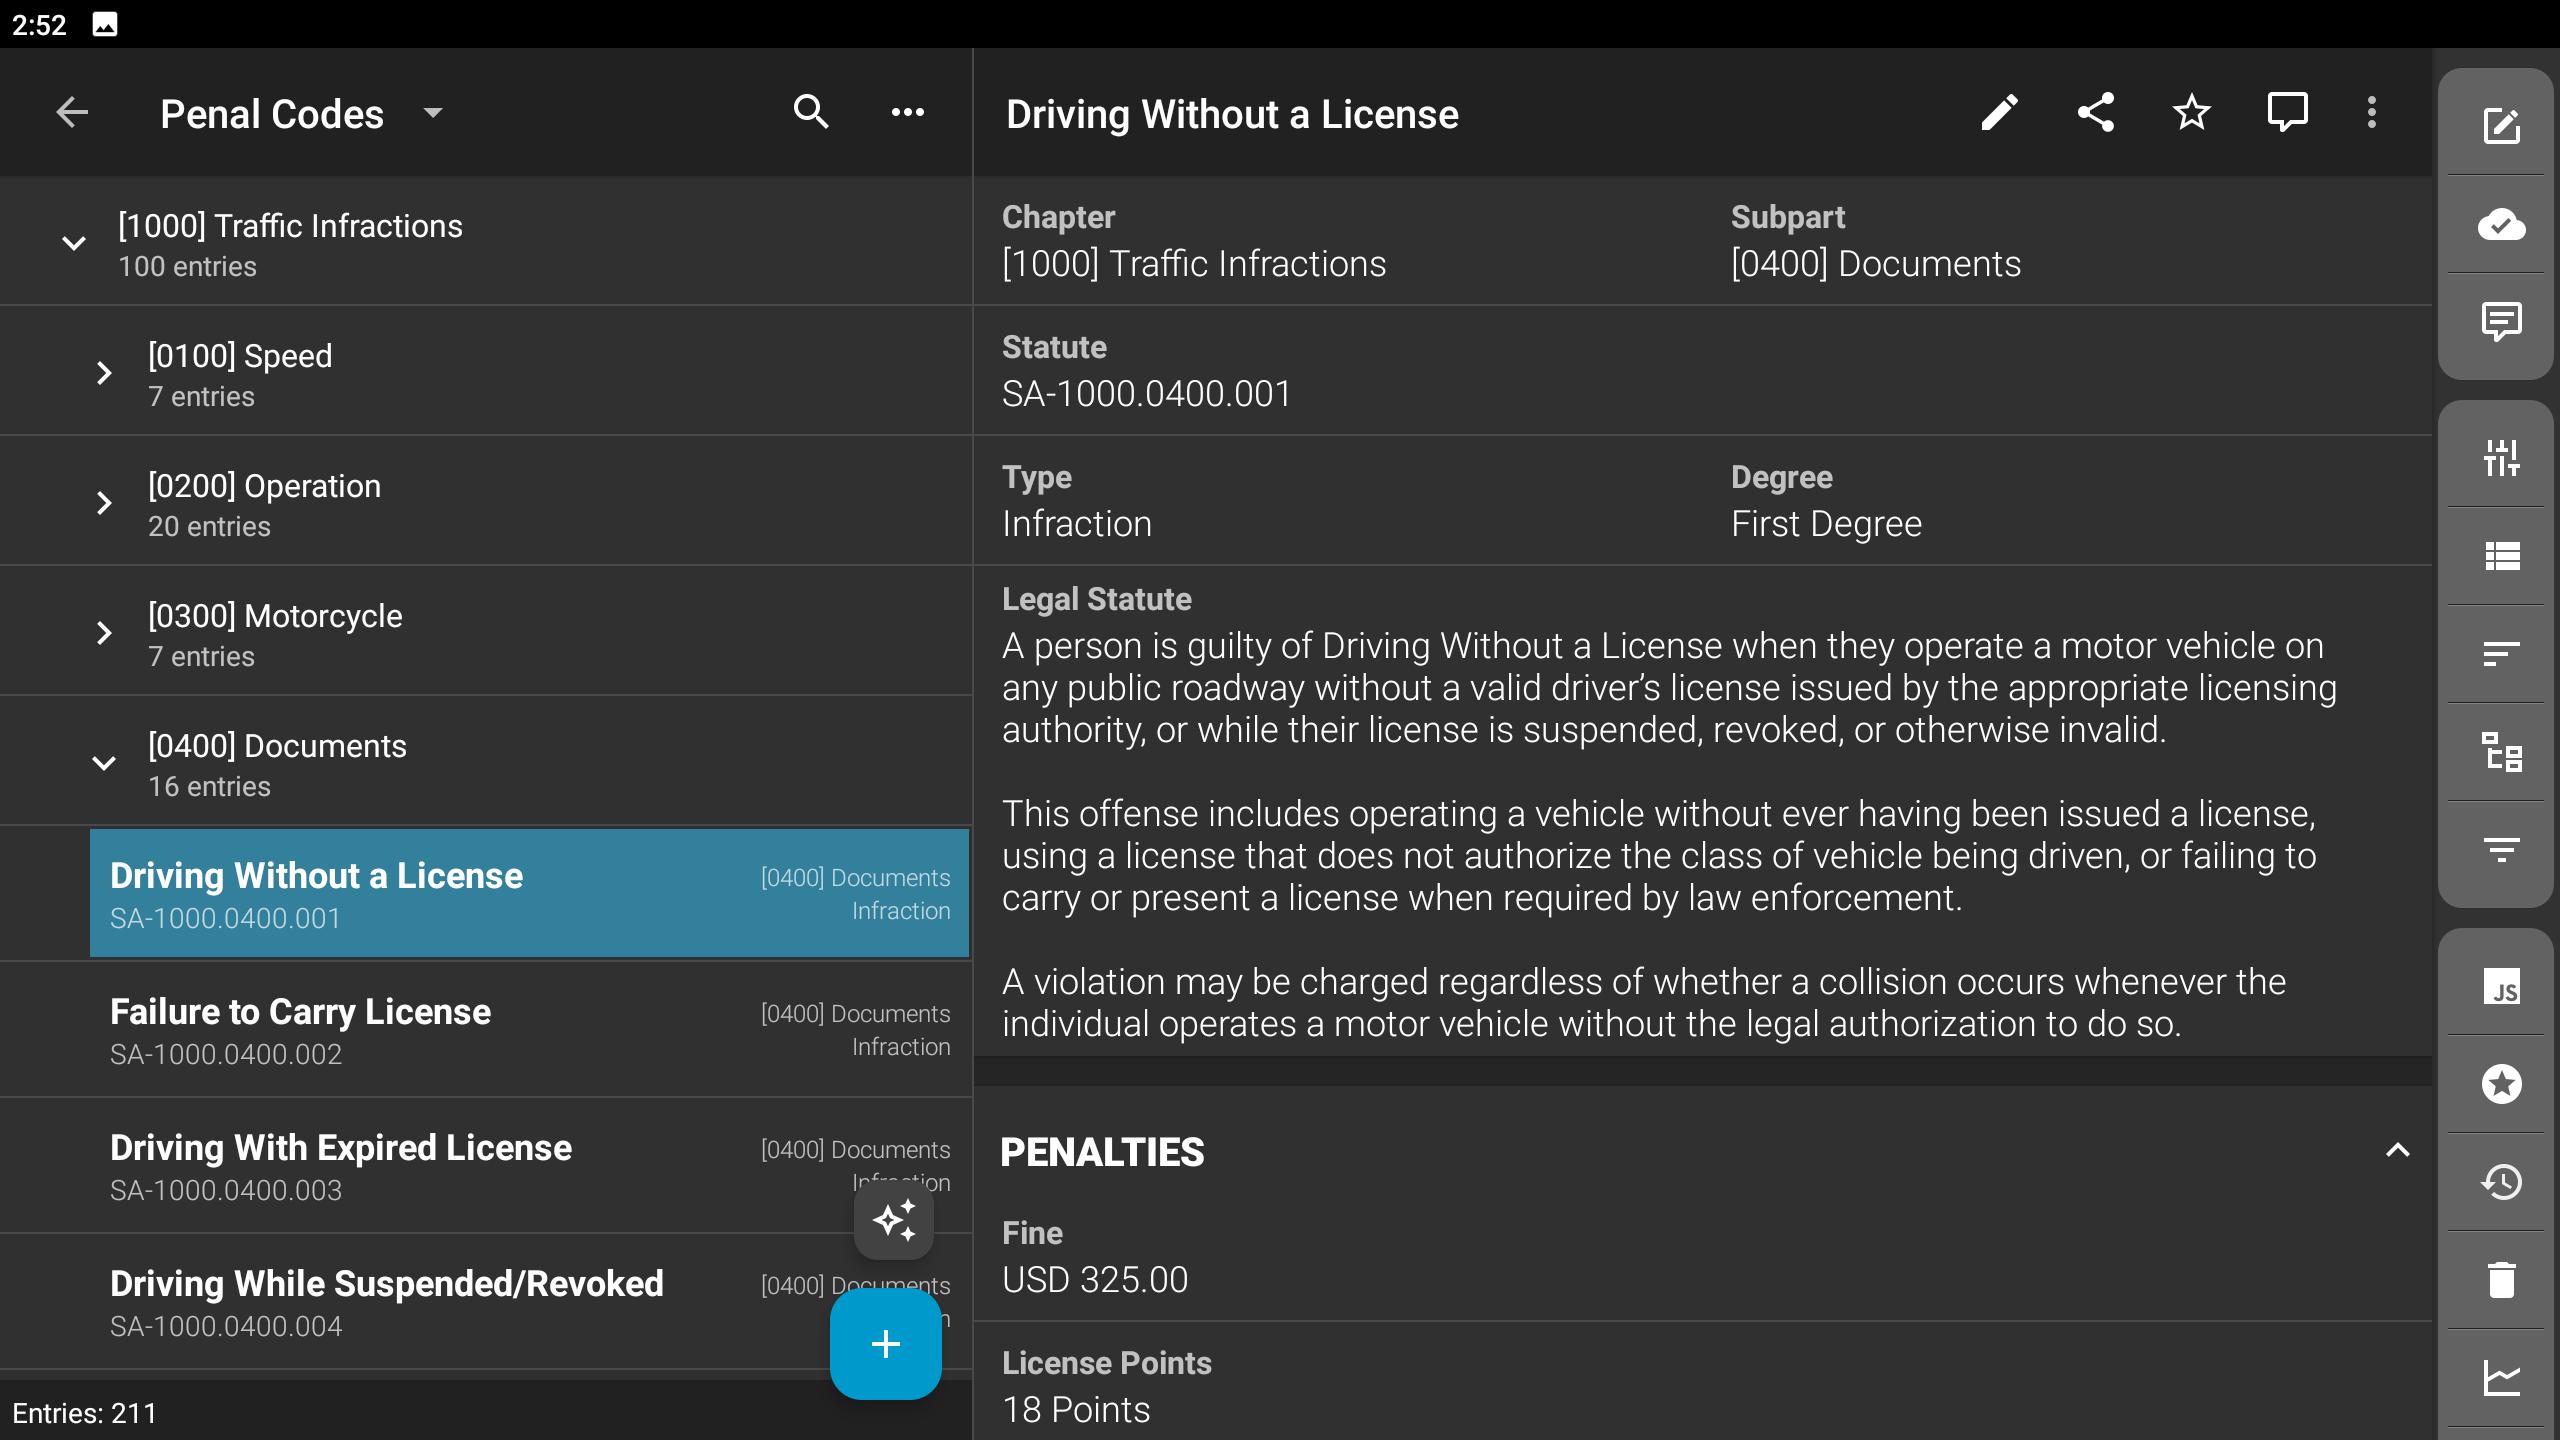Collapse the [1000] Traffic Infractions group
The height and width of the screenshot is (1440, 2560).
(74, 243)
